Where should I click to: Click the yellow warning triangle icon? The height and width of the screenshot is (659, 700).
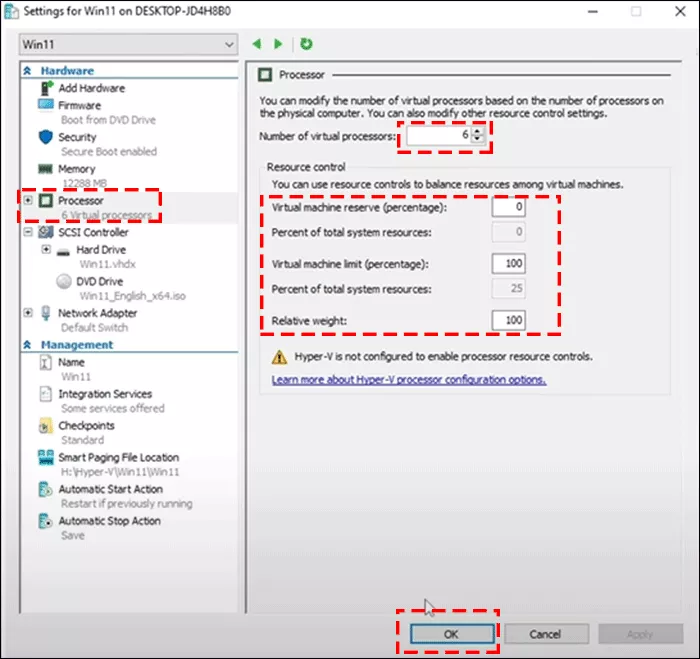tap(279, 357)
